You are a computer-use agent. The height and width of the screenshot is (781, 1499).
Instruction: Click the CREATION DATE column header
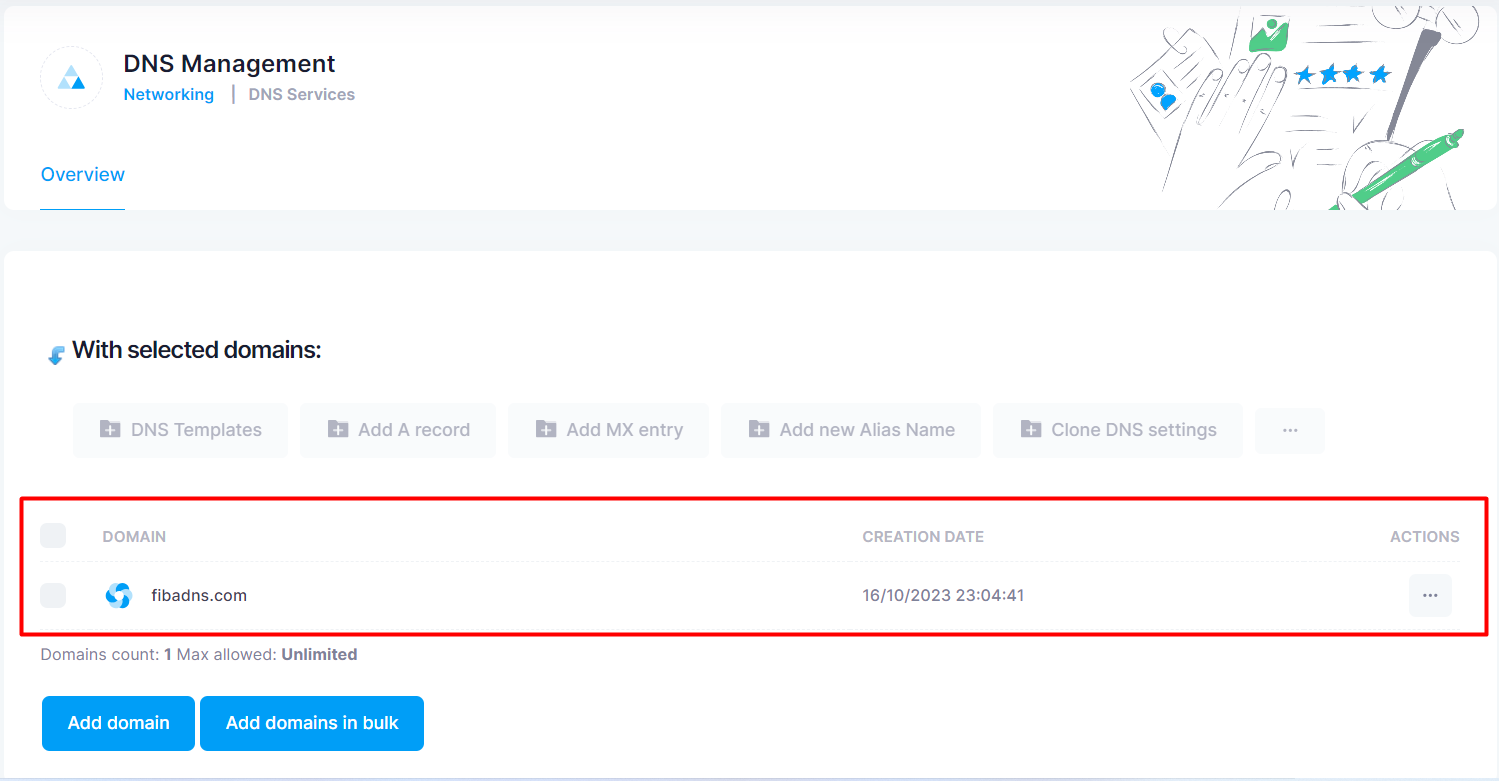pos(923,537)
